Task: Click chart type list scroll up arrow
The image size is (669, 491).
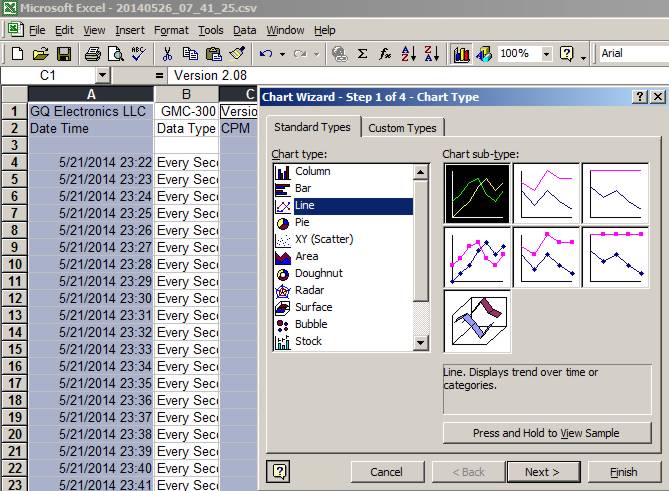Action: point(420,172)
